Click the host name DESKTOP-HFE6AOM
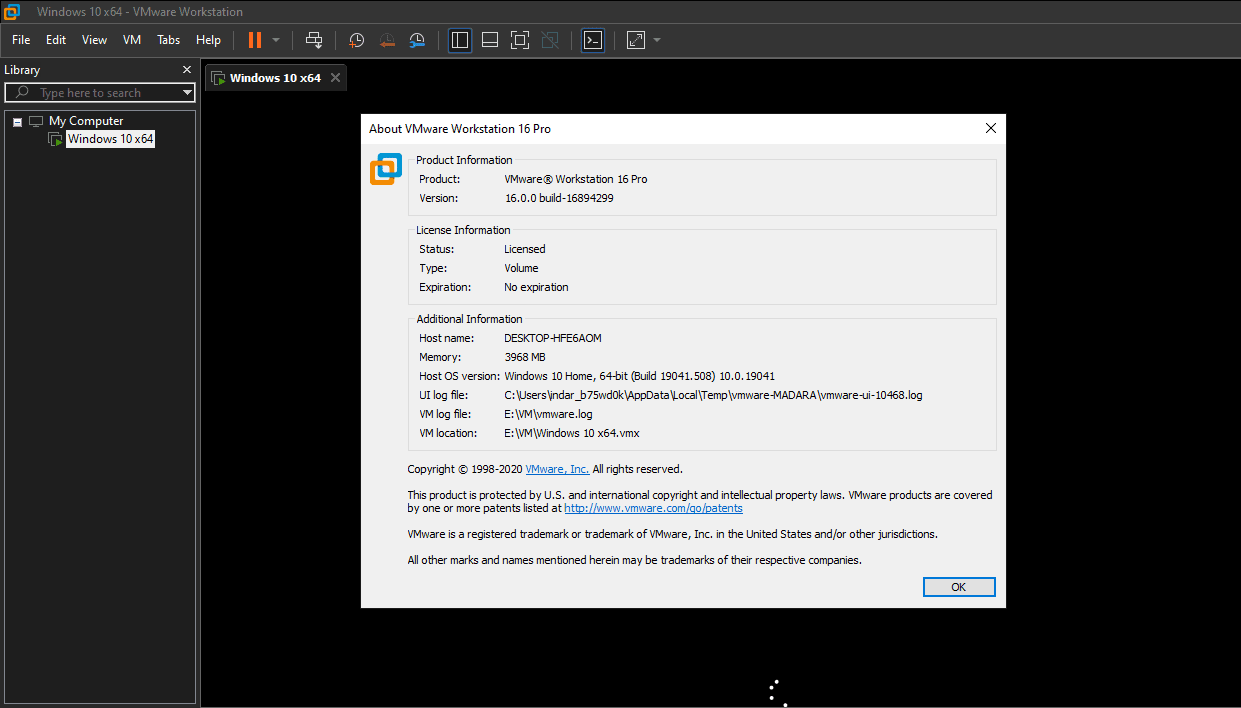 tap(553, 338)
